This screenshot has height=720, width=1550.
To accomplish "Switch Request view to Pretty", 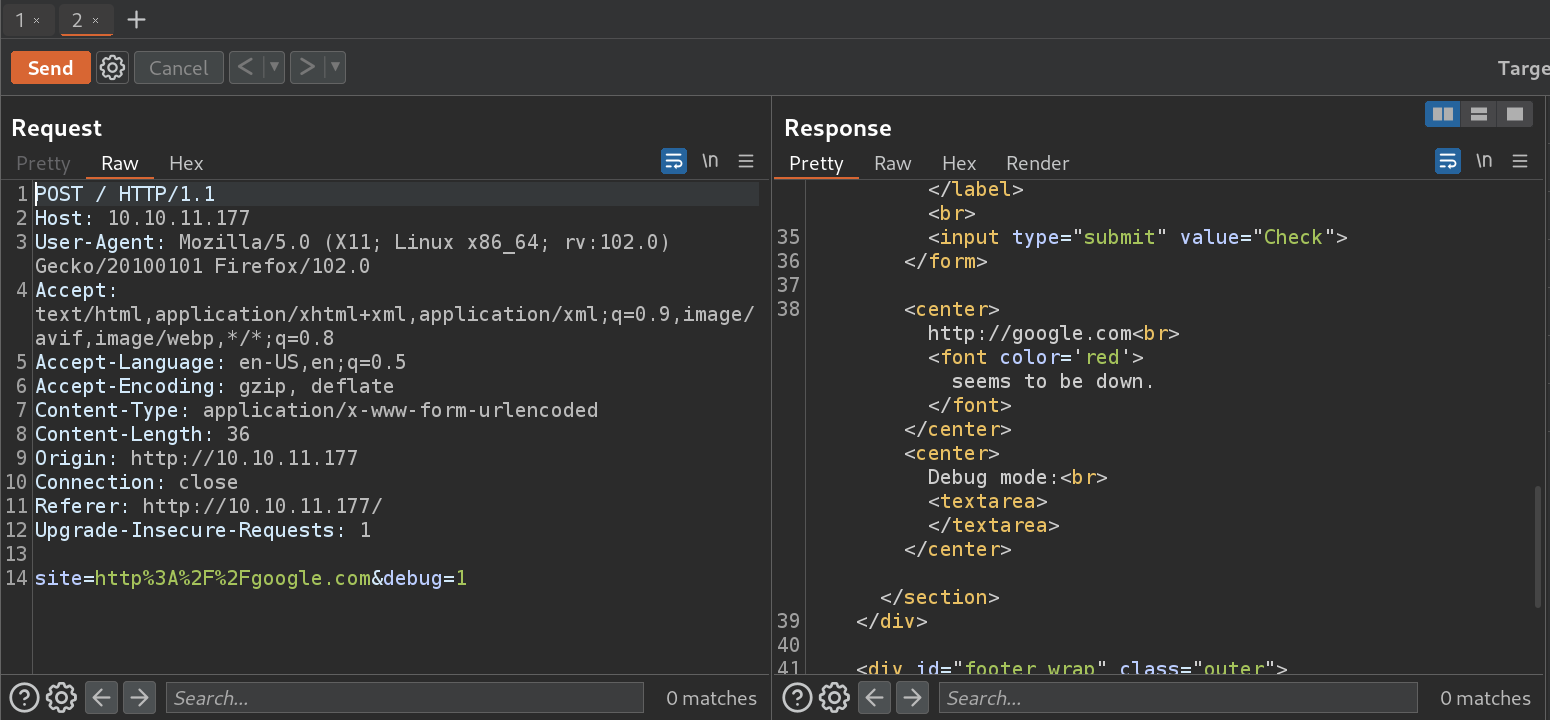I will coord(44,163).
